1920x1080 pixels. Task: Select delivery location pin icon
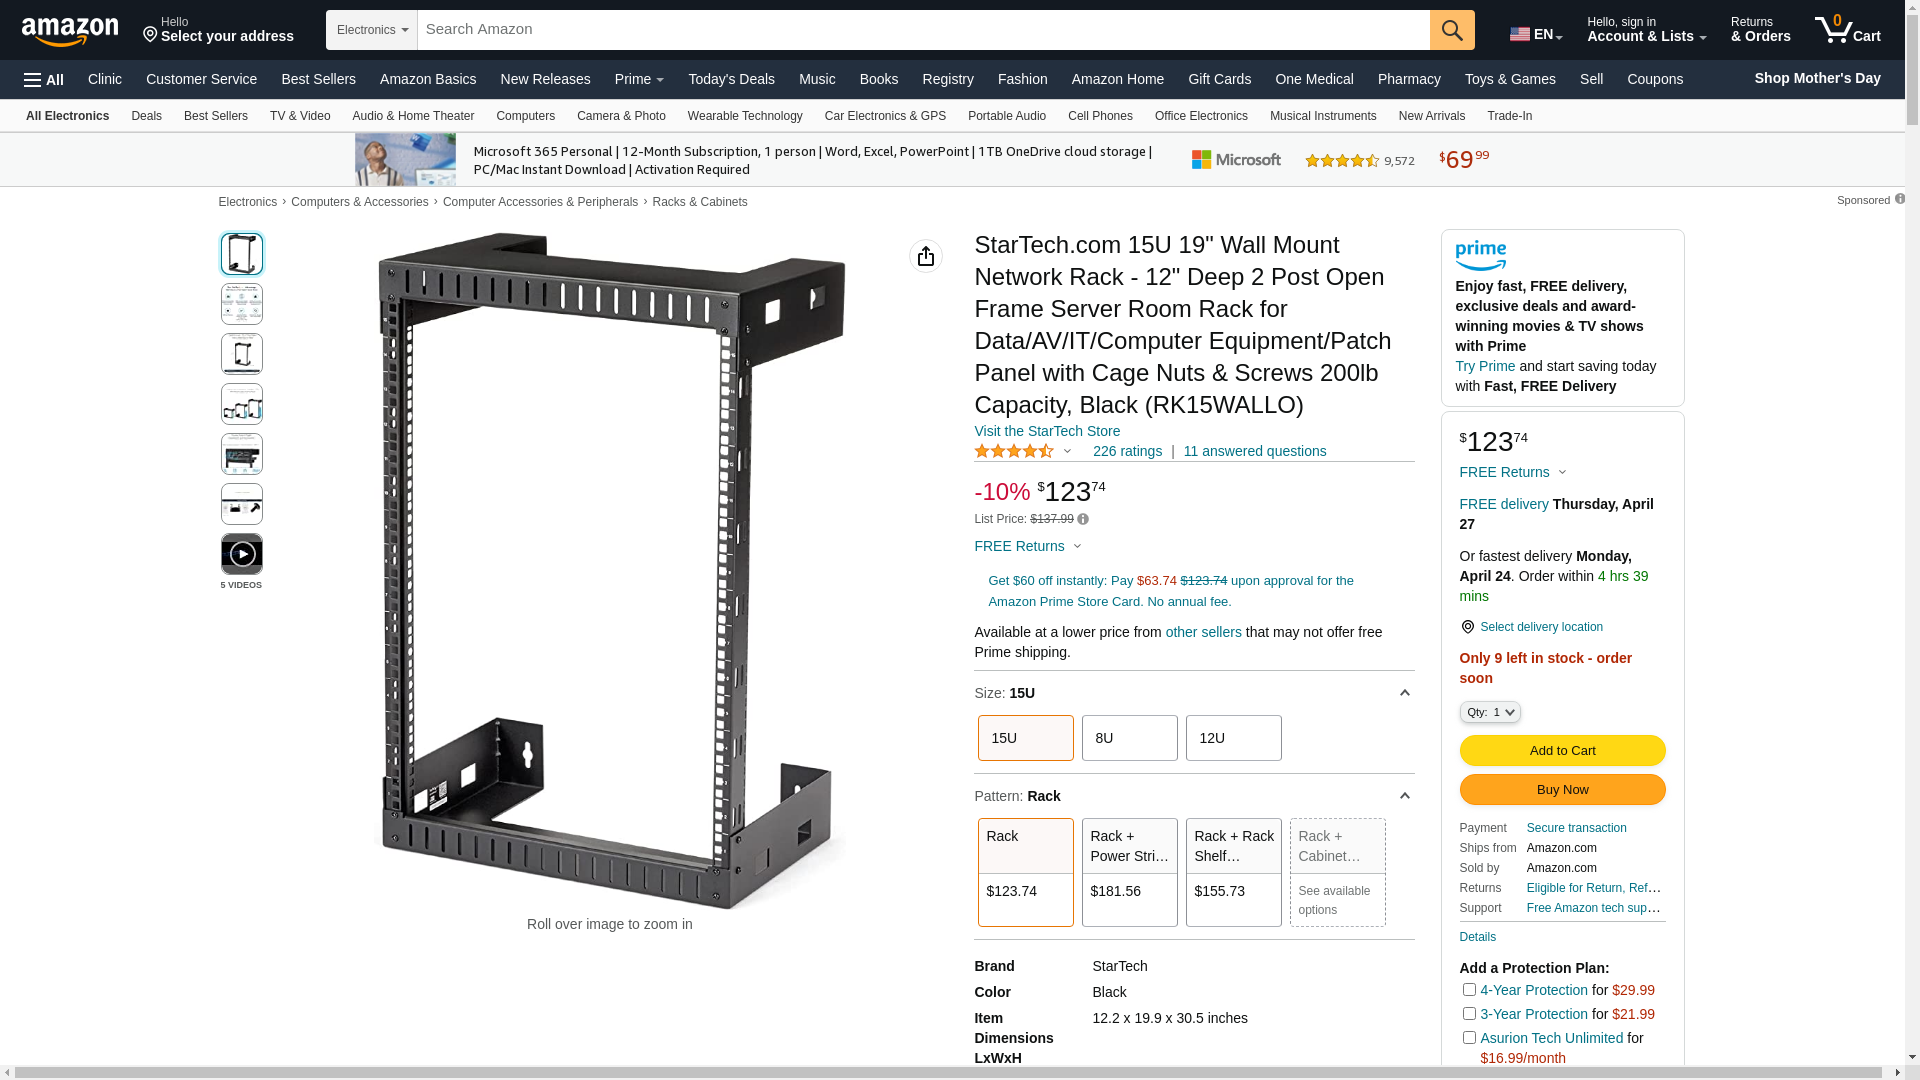pos(1467,627)
